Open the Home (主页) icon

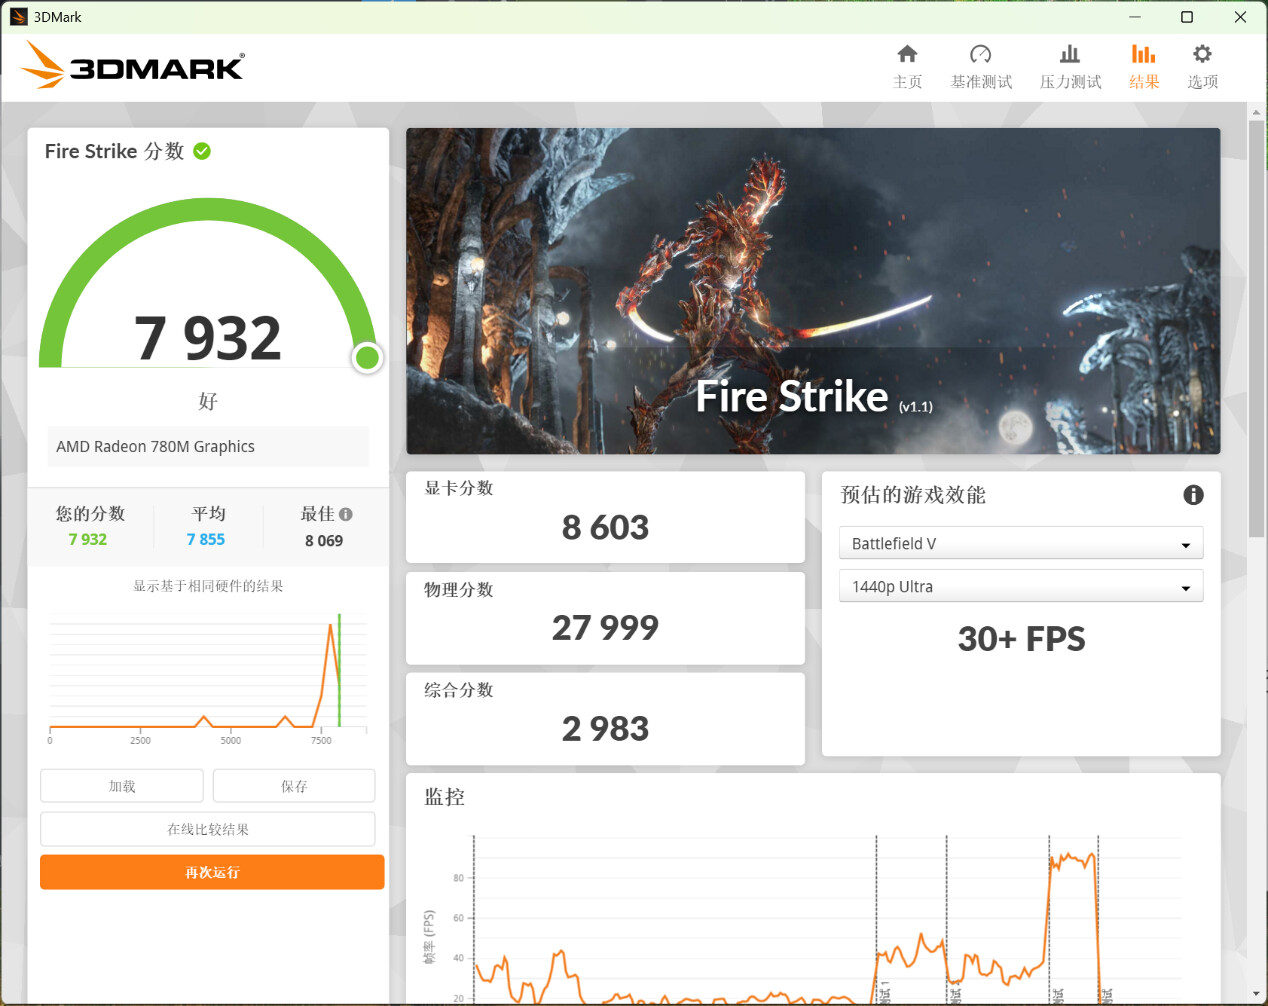[907, 55]
